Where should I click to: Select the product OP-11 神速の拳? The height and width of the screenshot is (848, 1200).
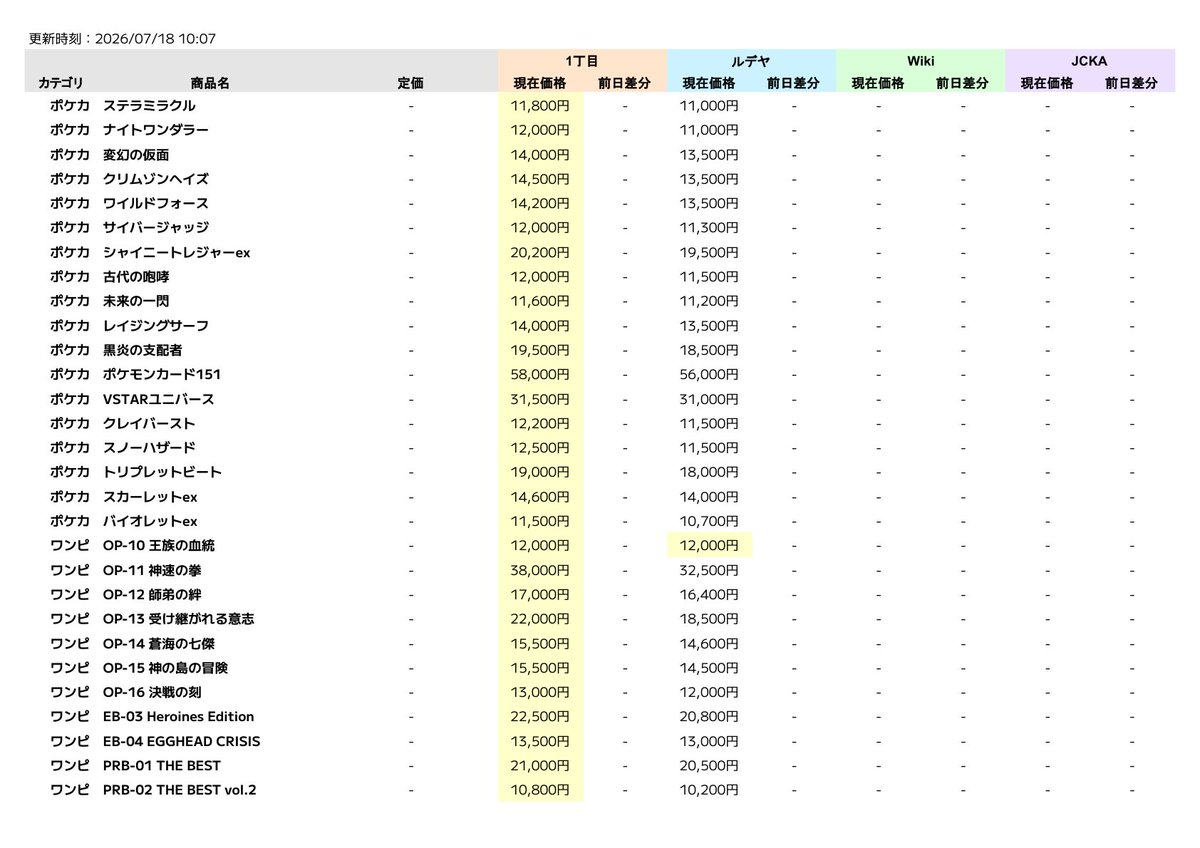[153, 570]
